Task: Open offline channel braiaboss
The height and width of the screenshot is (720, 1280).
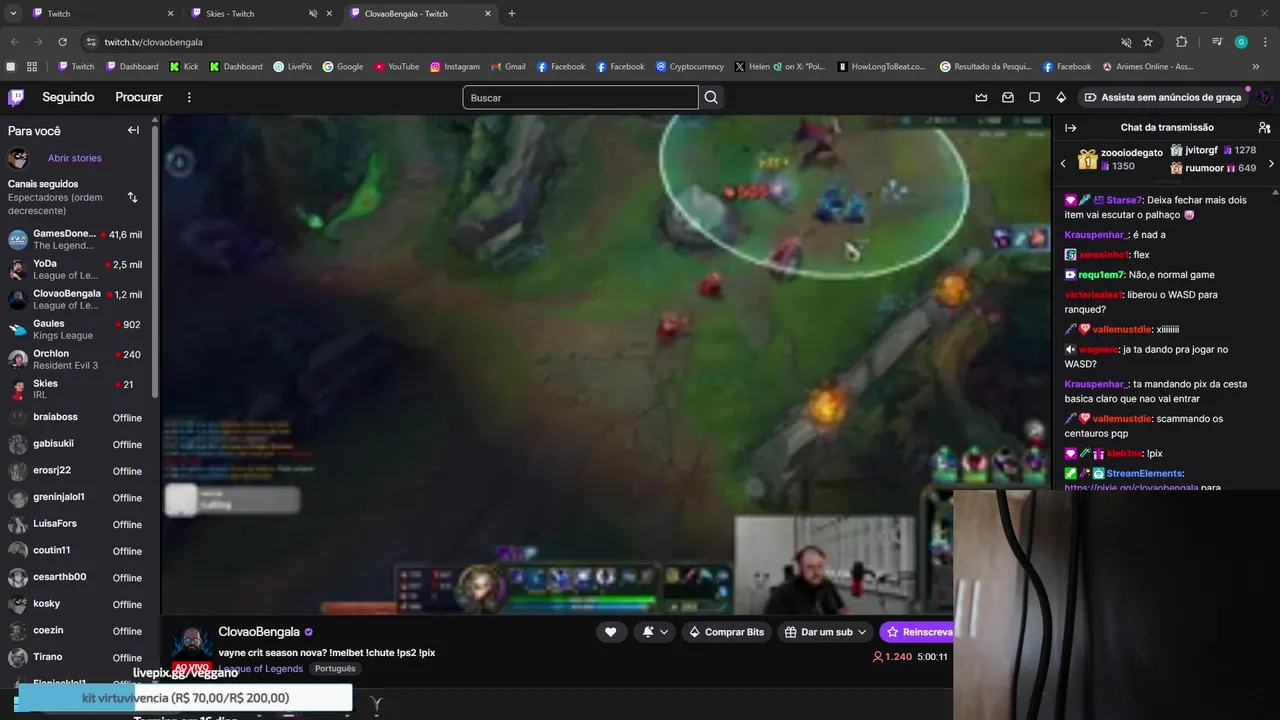Action: click(x=76, y=417)
